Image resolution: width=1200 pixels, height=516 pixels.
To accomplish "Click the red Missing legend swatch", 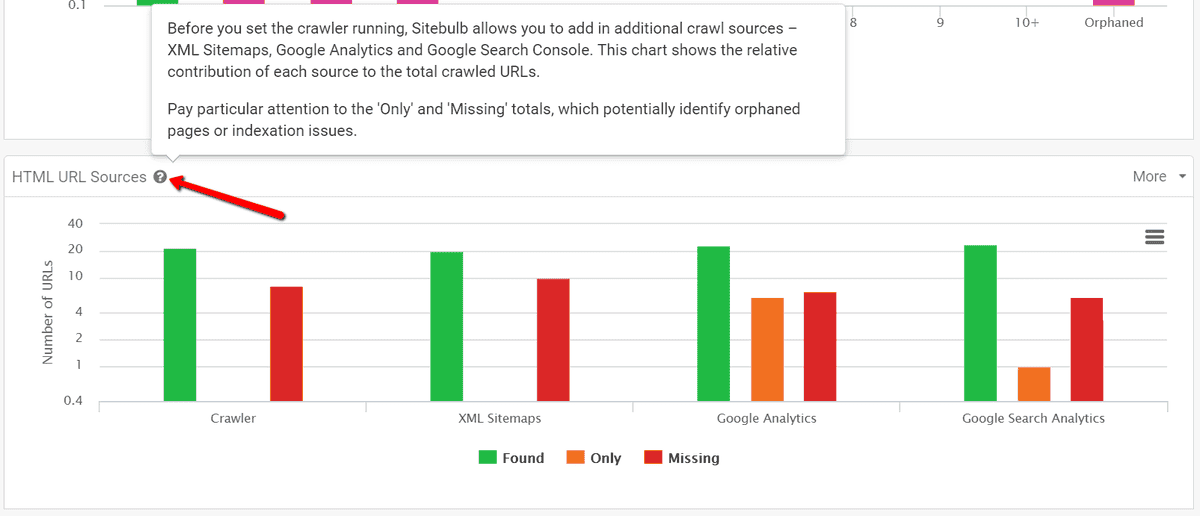I will pos(653,458).
